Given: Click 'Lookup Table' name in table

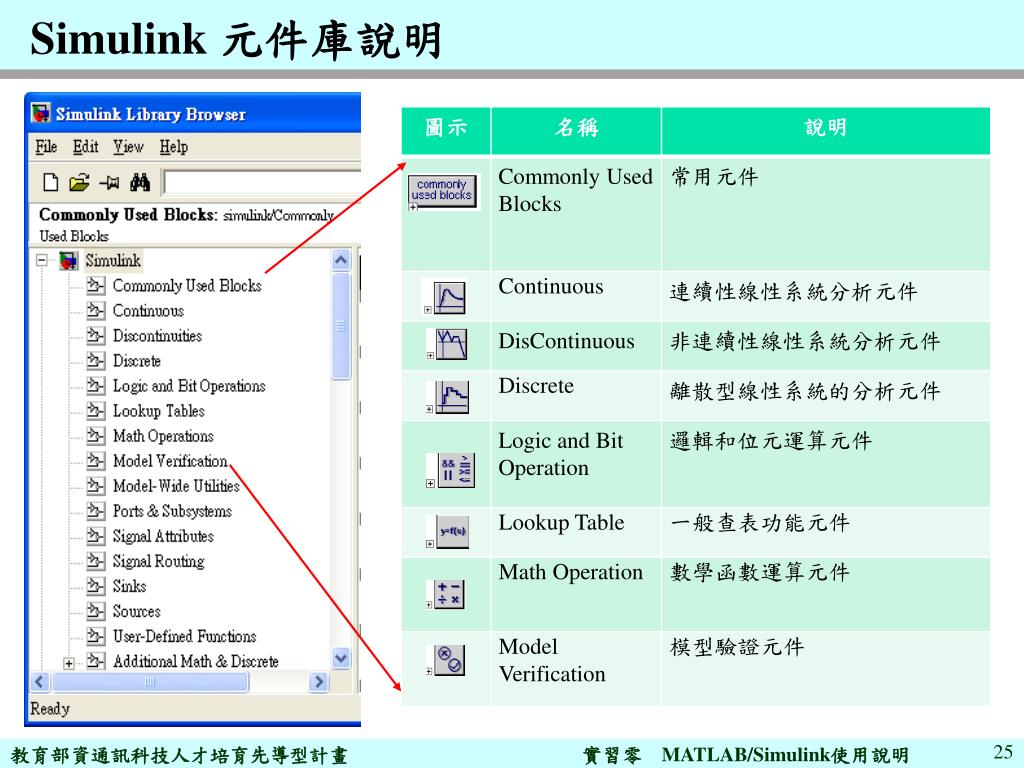Looking at the screenshot, I should coord(561,522).
